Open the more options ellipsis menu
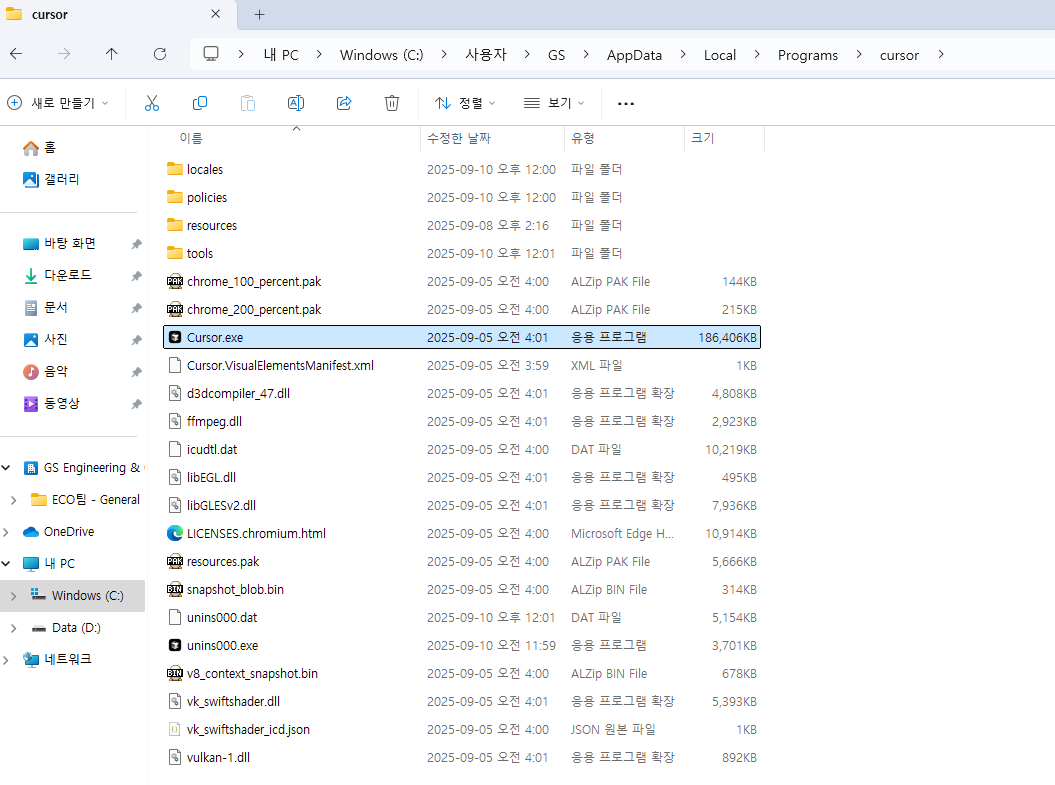The image size is (1055, 785). [626, 104]
